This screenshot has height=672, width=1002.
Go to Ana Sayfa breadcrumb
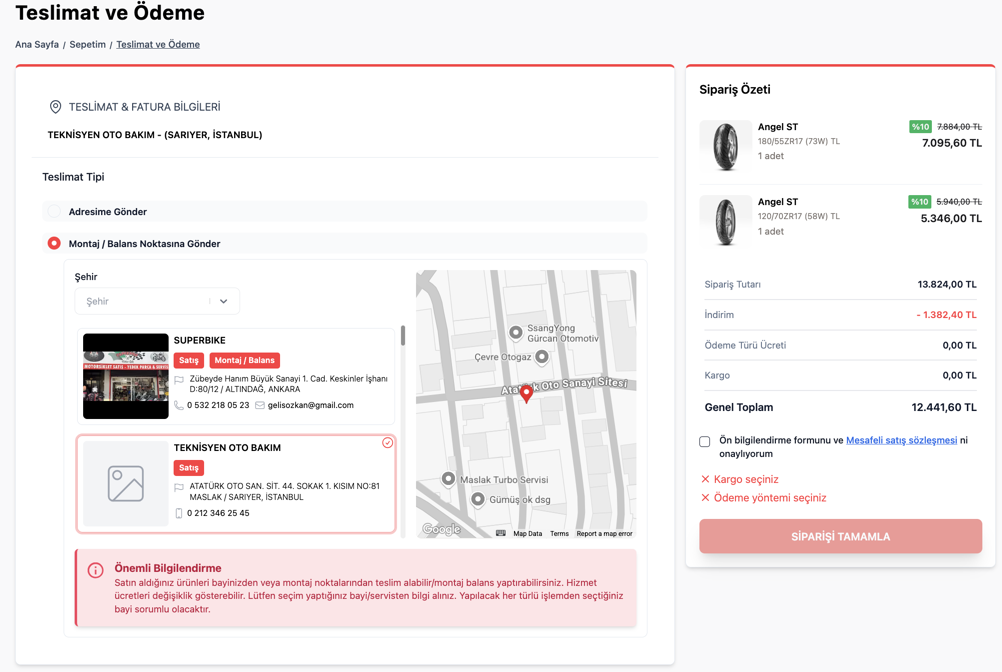click(x=37, y=44)
